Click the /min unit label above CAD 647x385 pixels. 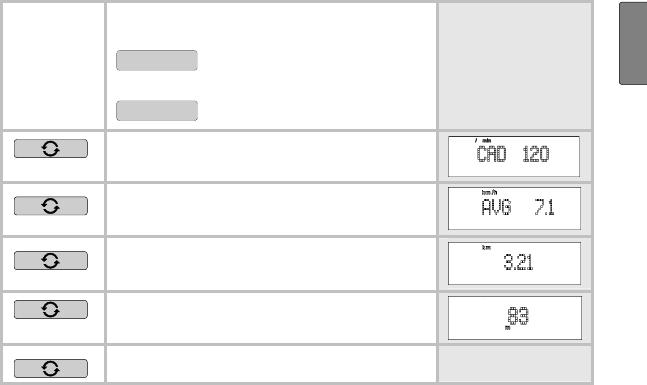click(483, 141)
